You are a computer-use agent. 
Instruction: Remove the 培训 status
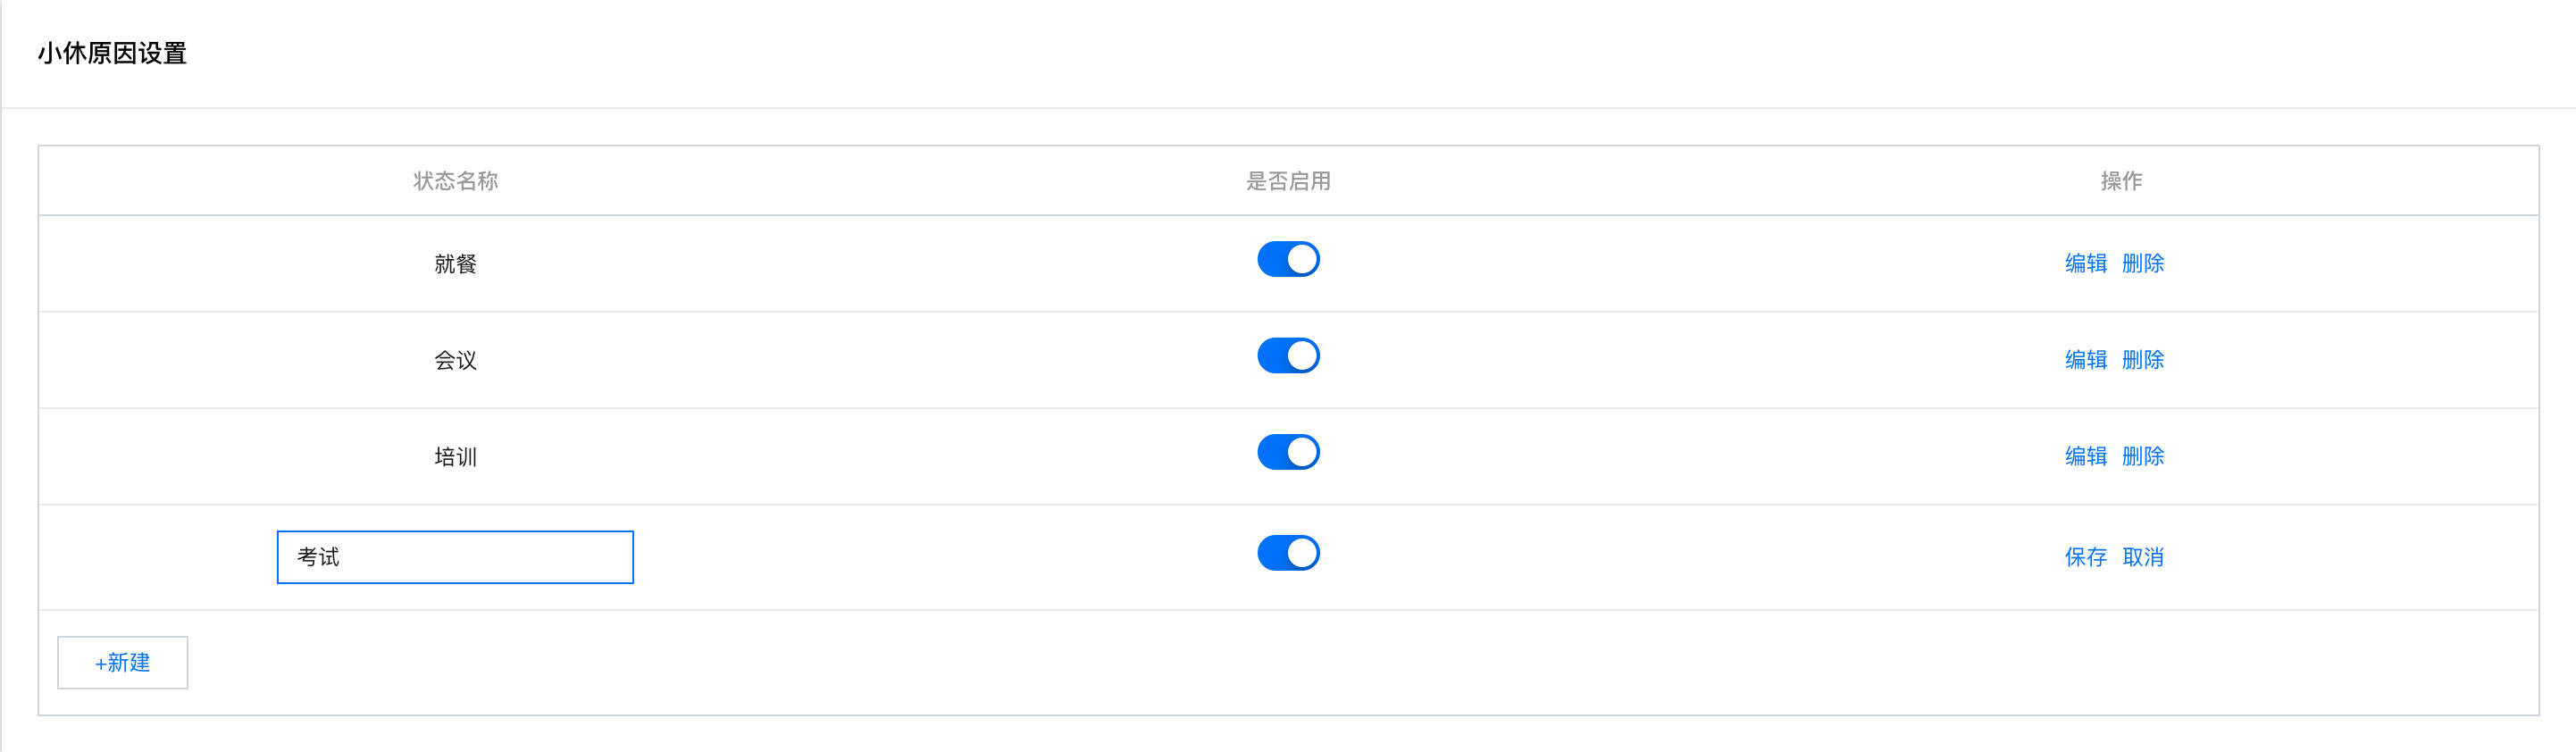2143,456
